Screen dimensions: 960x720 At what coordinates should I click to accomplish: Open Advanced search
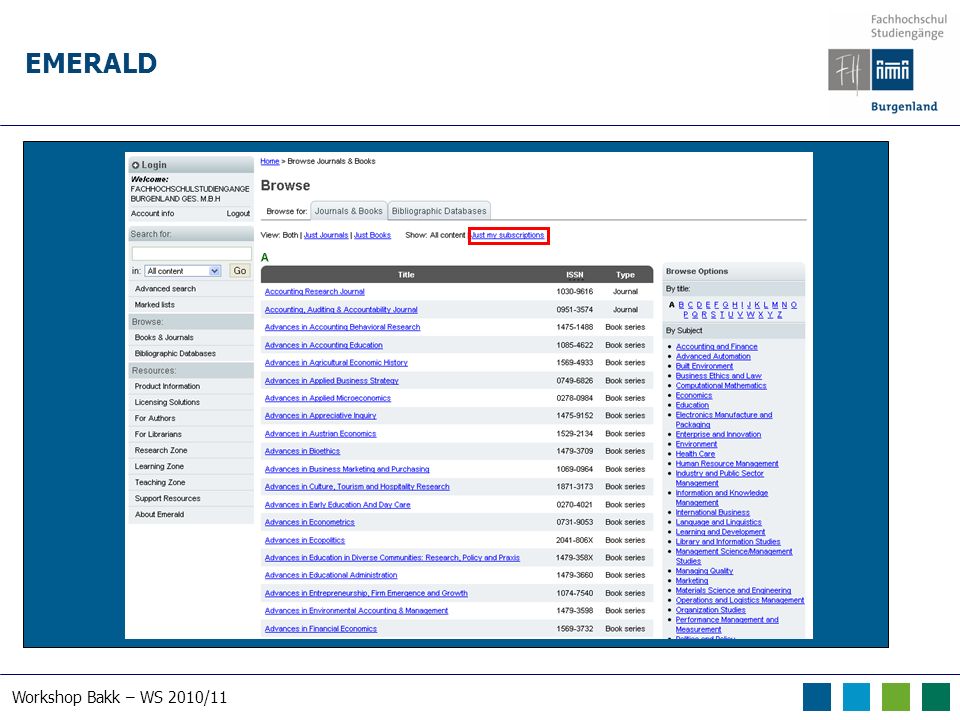pos(165,289)
